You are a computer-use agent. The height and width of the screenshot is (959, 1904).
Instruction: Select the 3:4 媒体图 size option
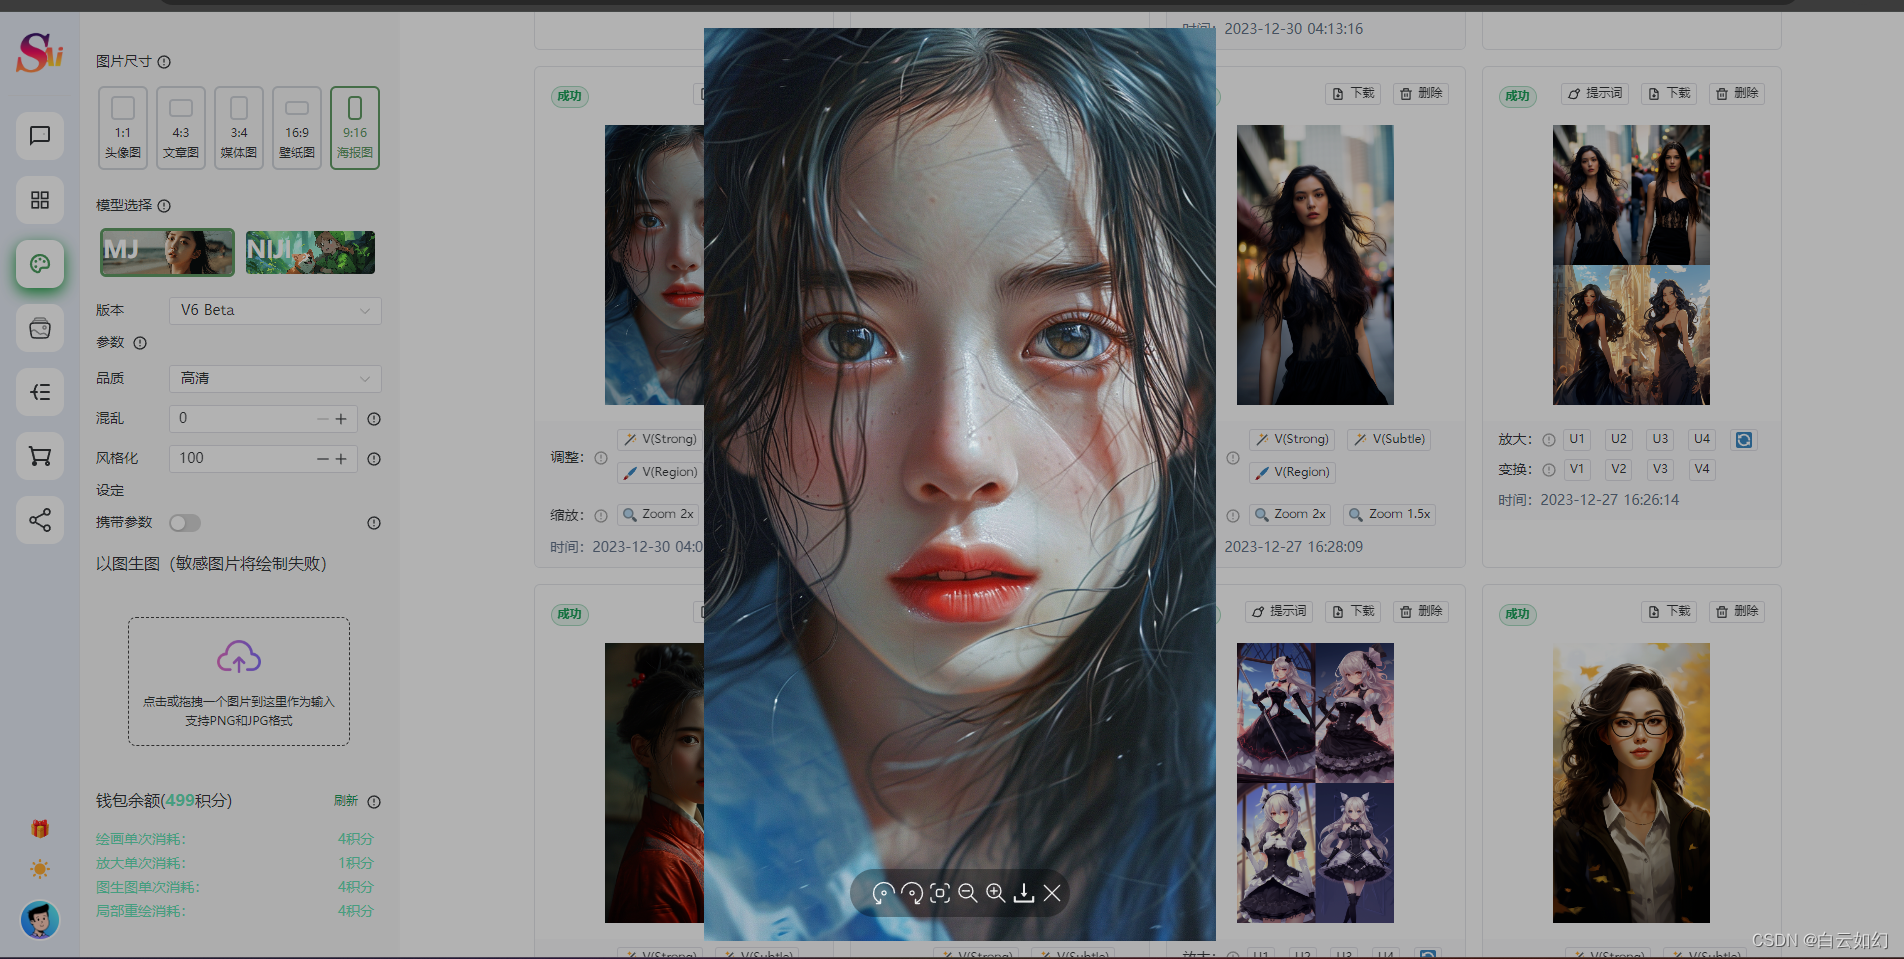239,128
